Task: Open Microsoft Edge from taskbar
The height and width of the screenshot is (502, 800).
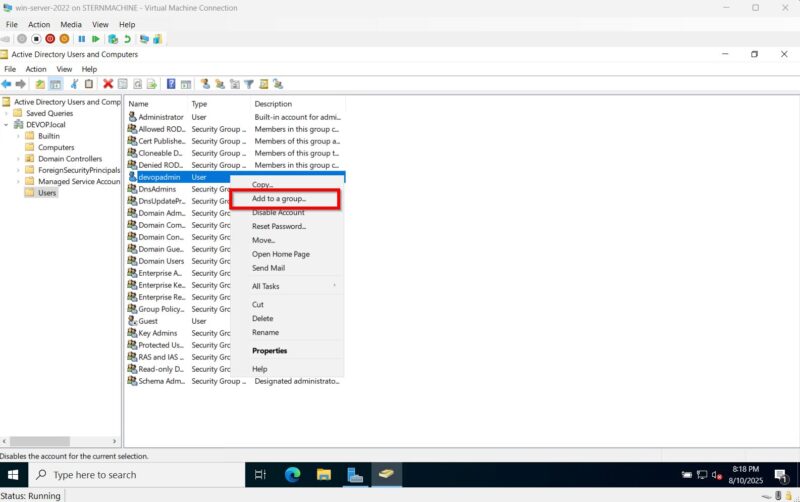Action: (x=292, y=475)
